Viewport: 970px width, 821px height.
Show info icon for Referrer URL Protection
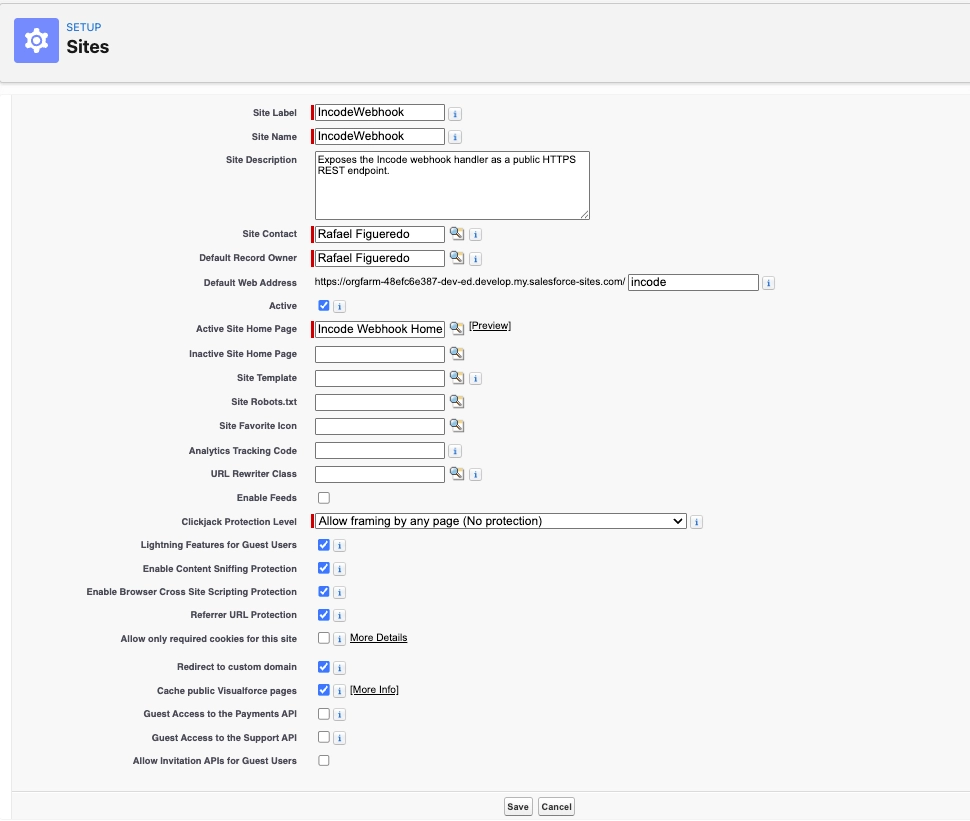(x=339, y=616)
